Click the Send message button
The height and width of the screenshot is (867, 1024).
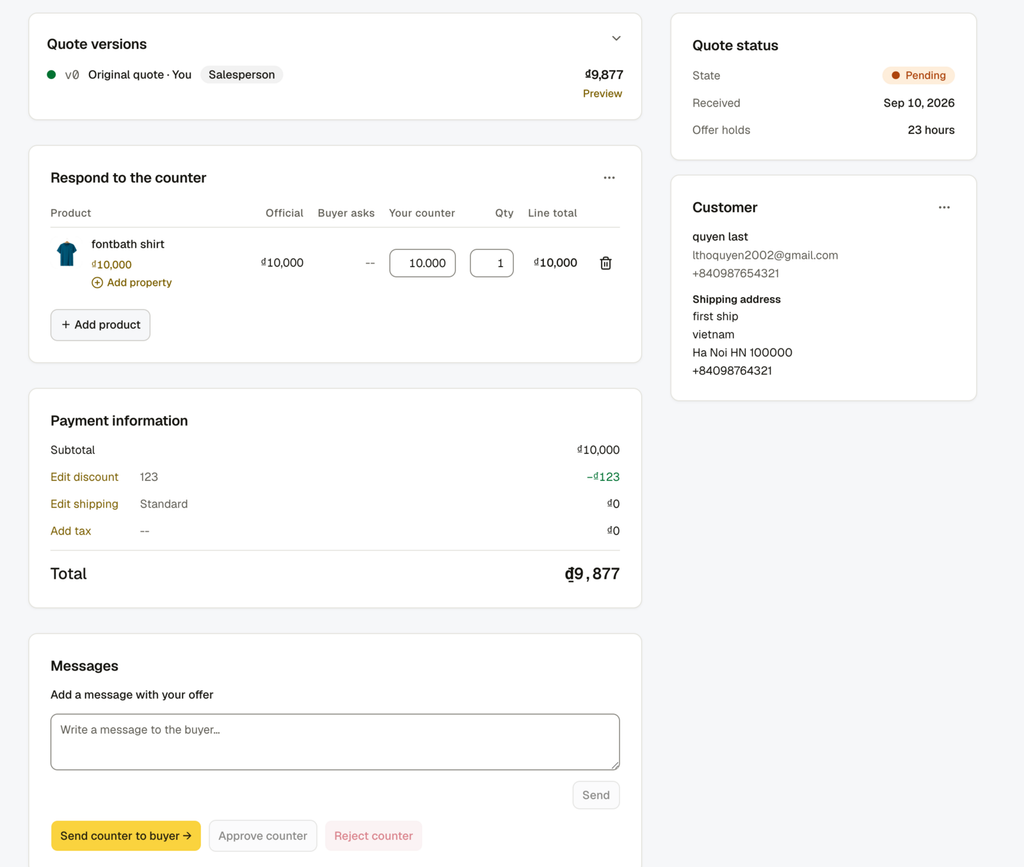596,795
